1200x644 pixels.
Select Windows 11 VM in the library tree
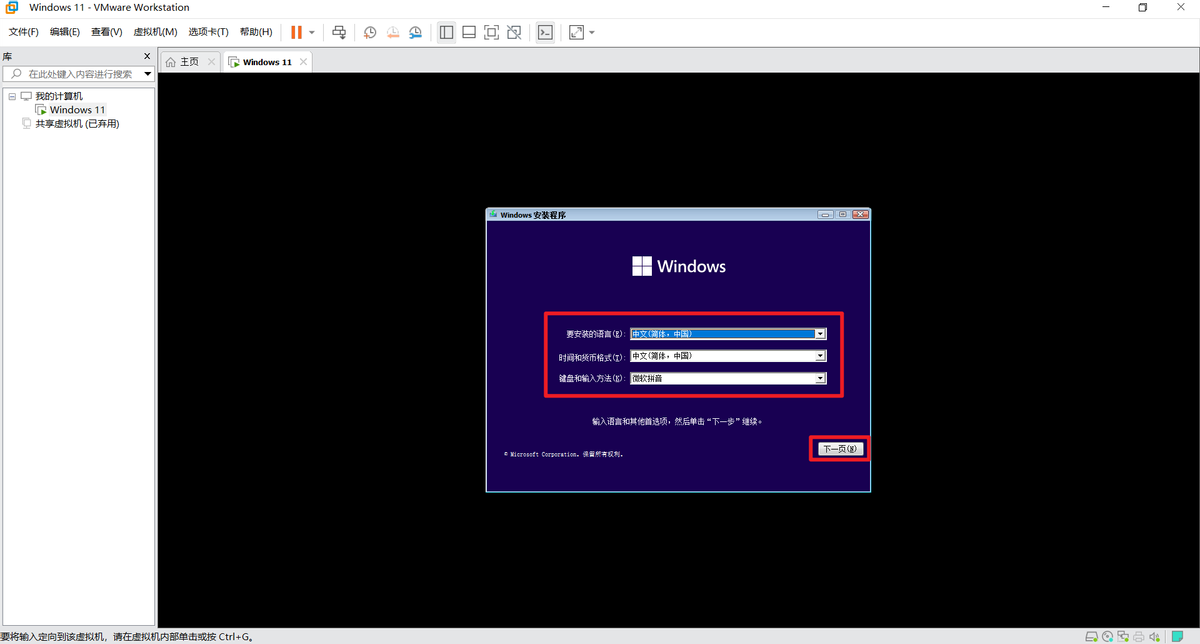(x=77, y=110)
